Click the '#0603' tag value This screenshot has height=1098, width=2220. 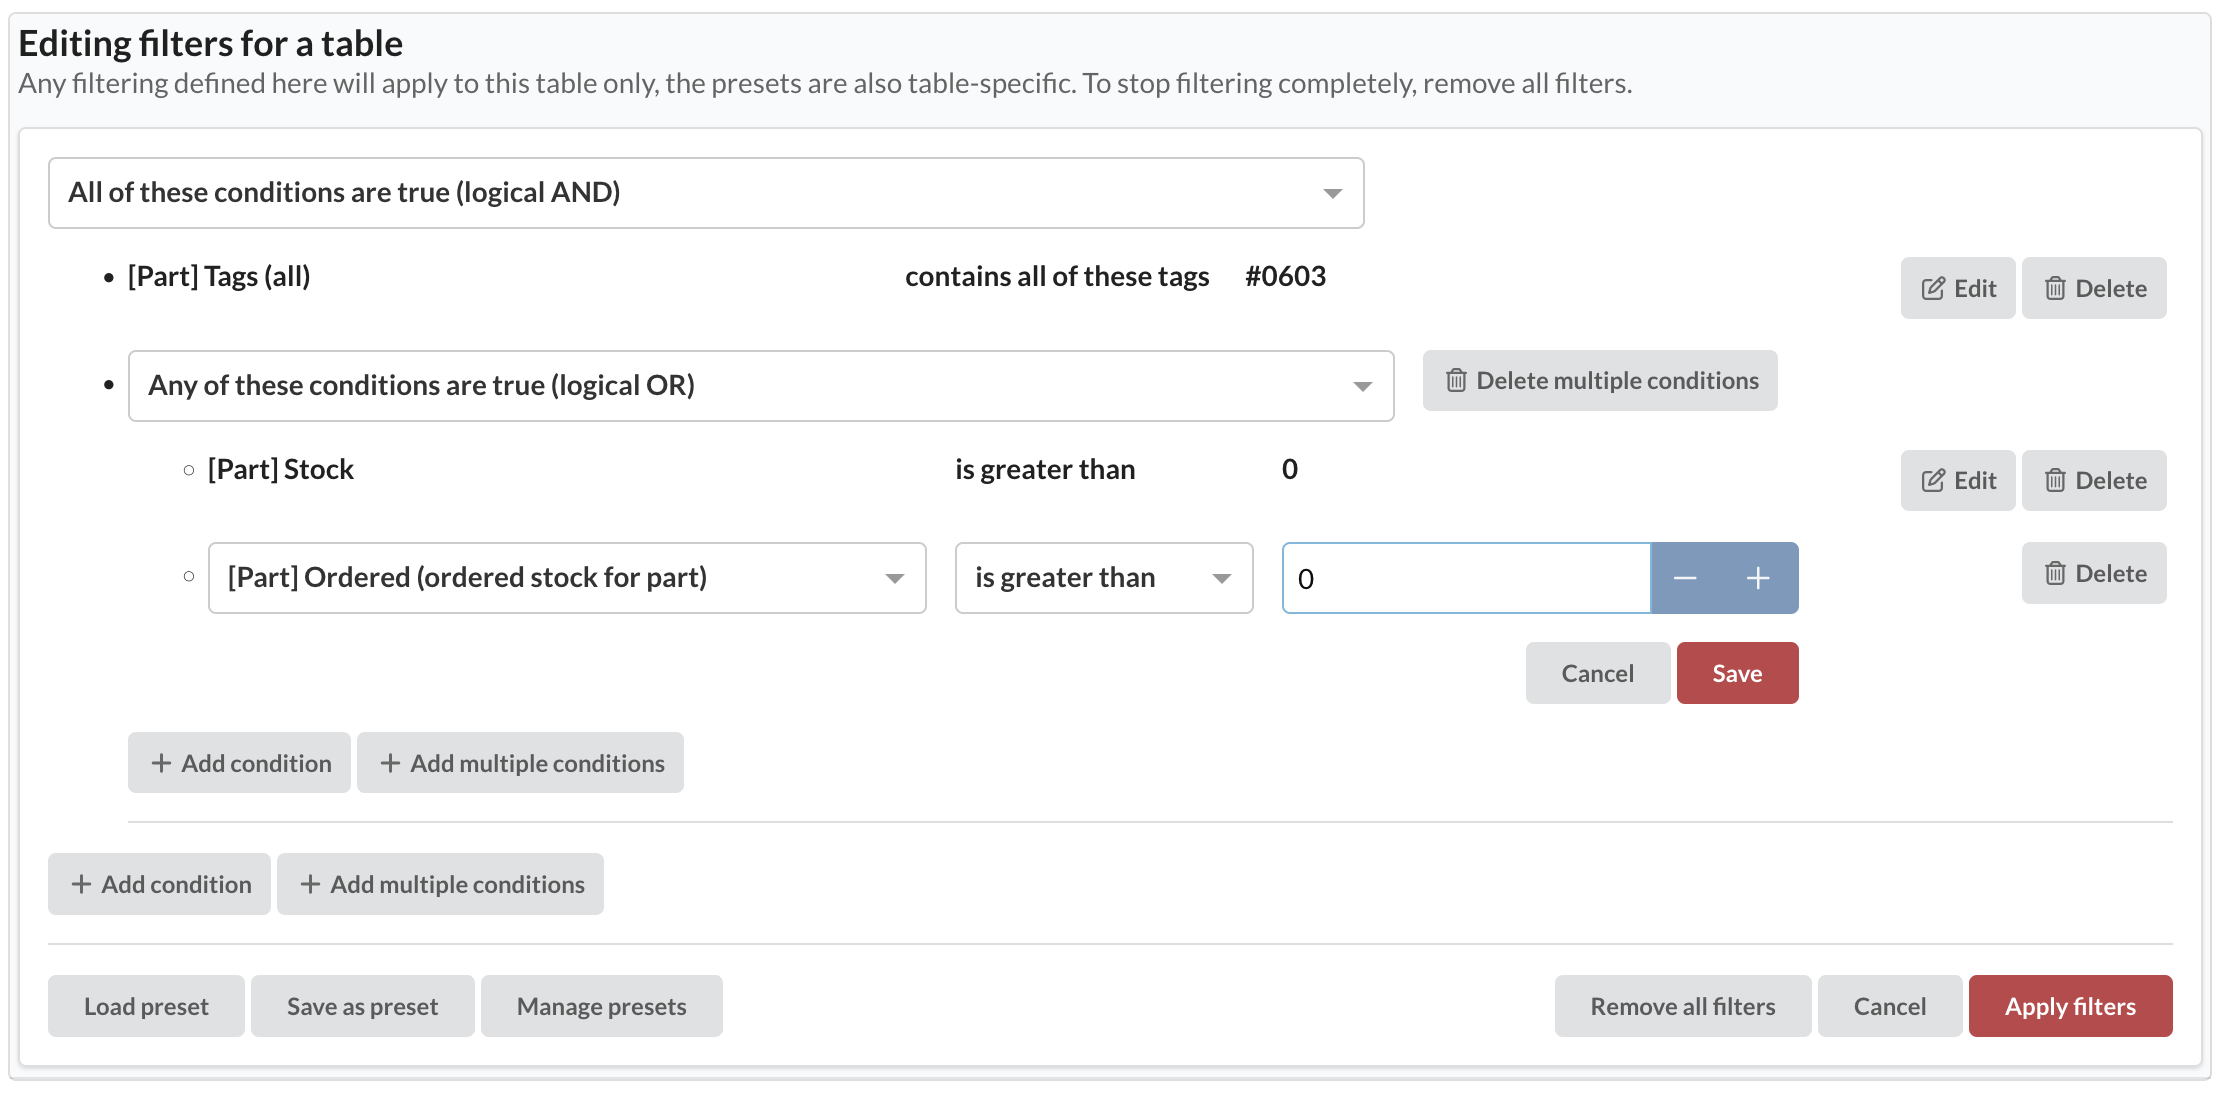pyautogui.click(x=1285, y=276)
